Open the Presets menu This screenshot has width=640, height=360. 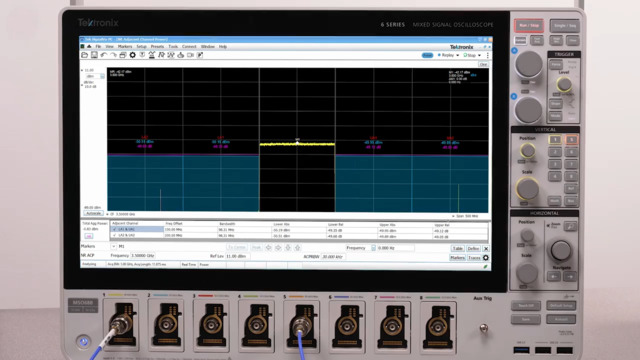157,47
